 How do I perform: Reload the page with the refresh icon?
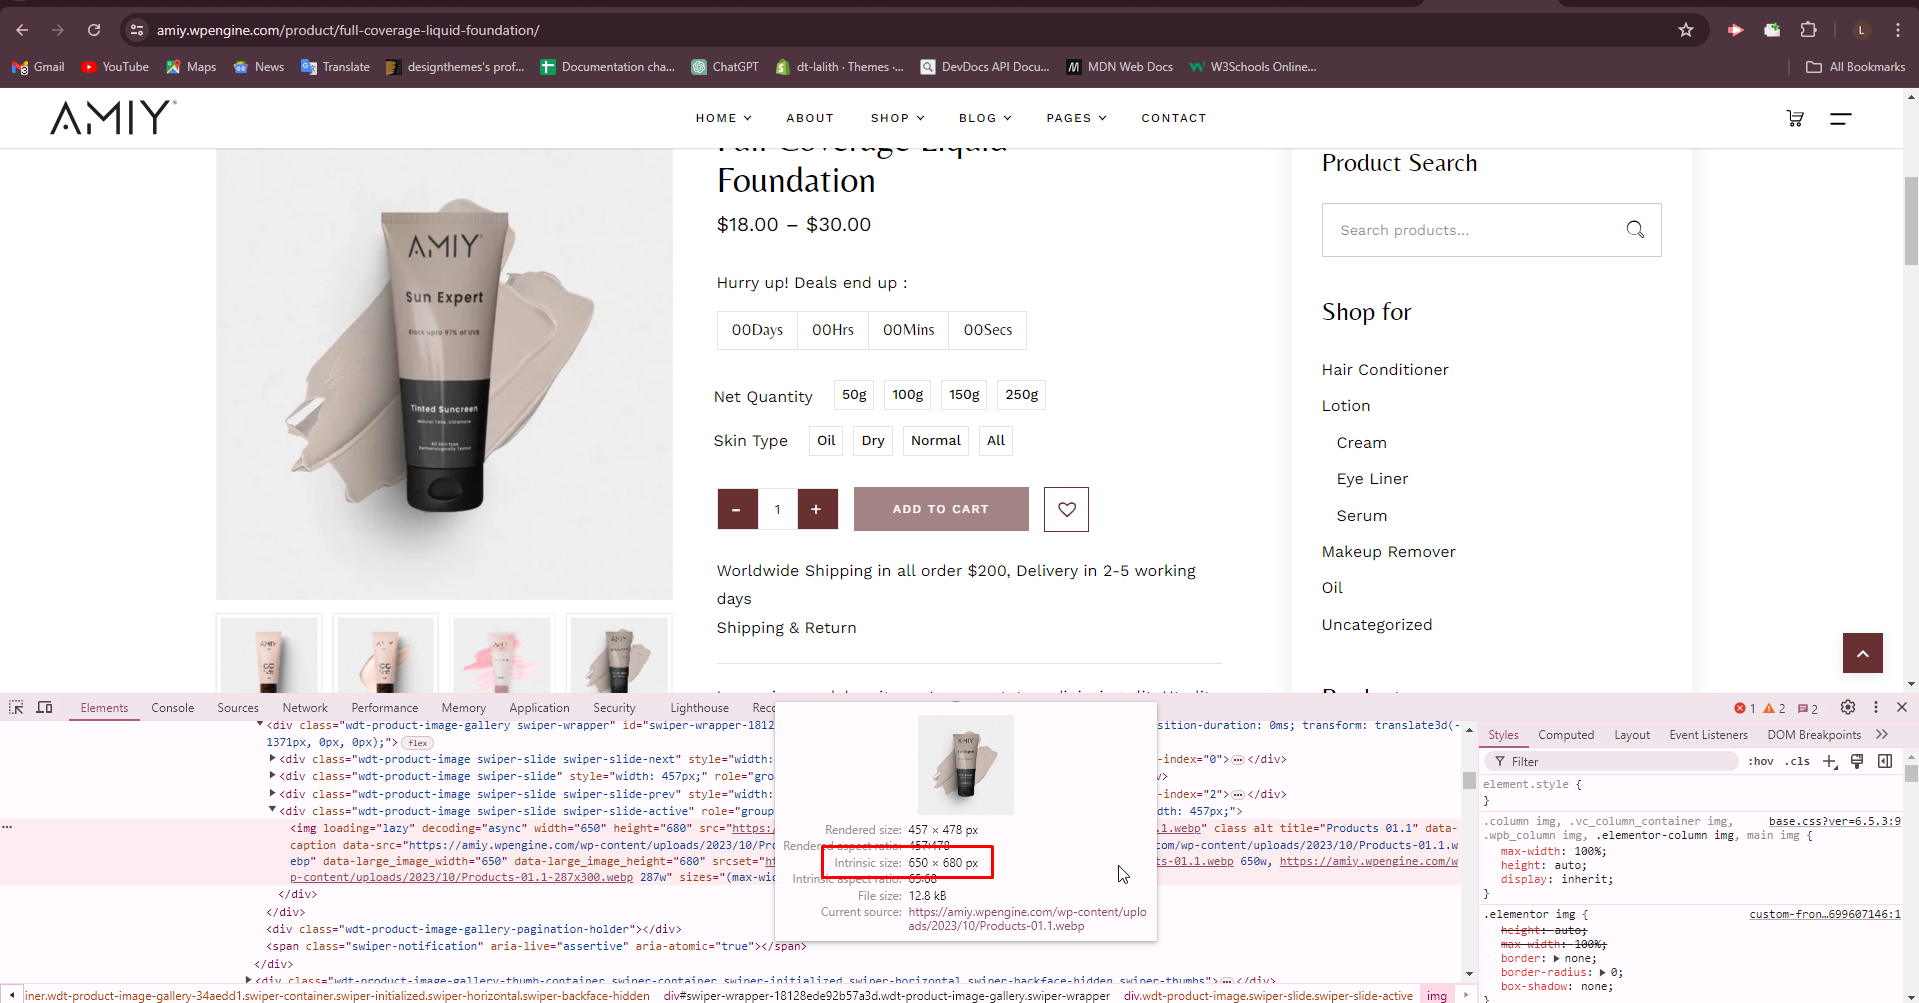point(94,30)
